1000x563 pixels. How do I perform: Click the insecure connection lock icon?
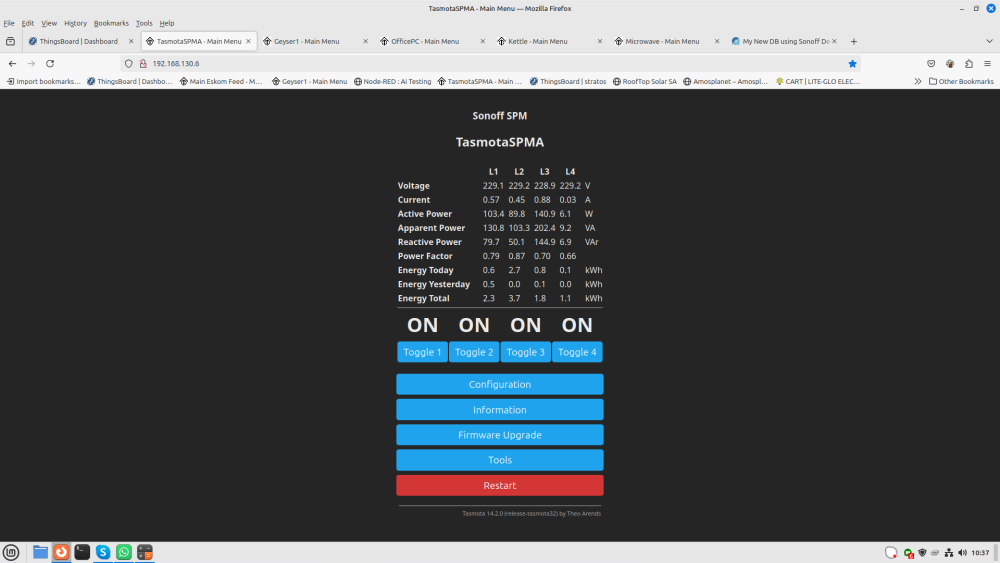tap(143, 64)
